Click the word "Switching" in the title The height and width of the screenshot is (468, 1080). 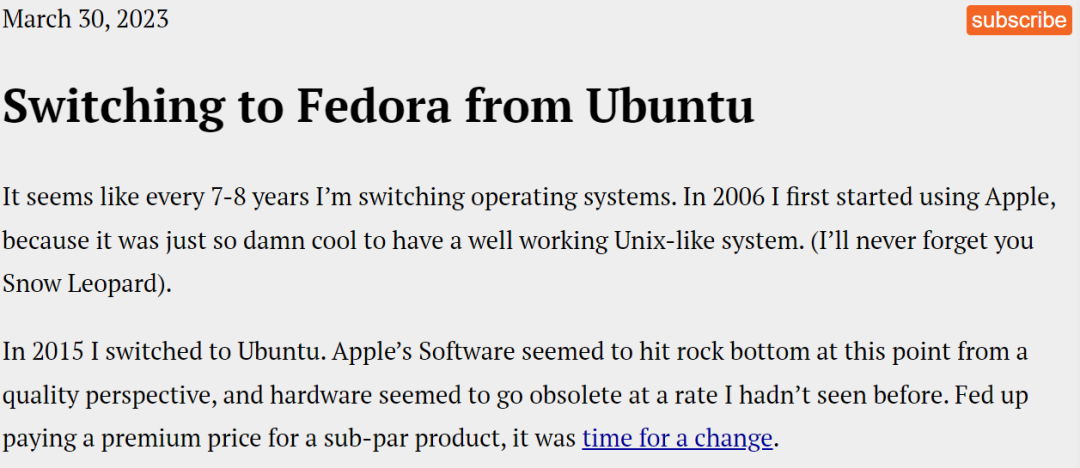114,109
